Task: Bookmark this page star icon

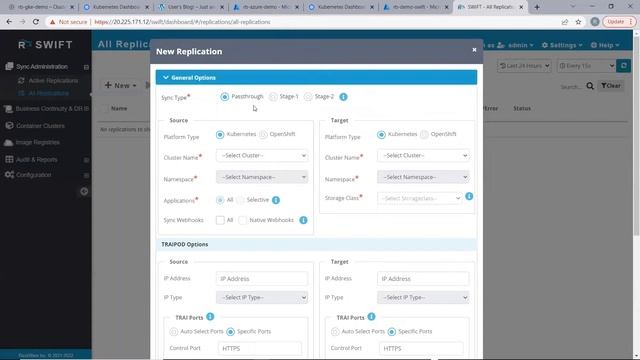Action: pos(578,22)
